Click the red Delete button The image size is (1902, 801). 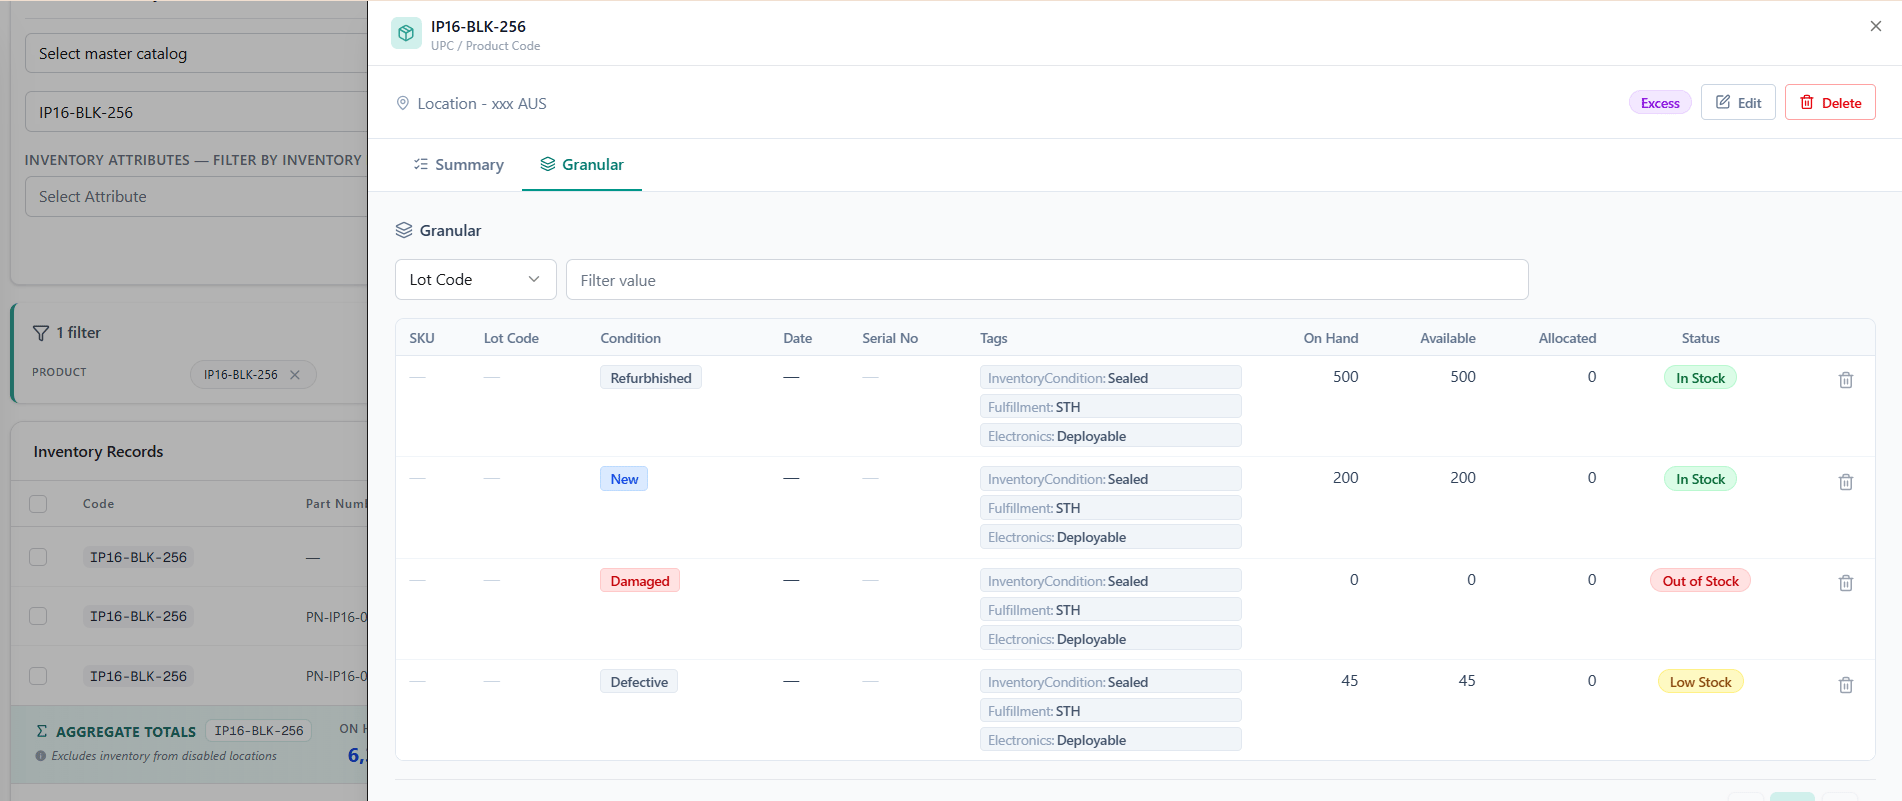pos(1830,103)
